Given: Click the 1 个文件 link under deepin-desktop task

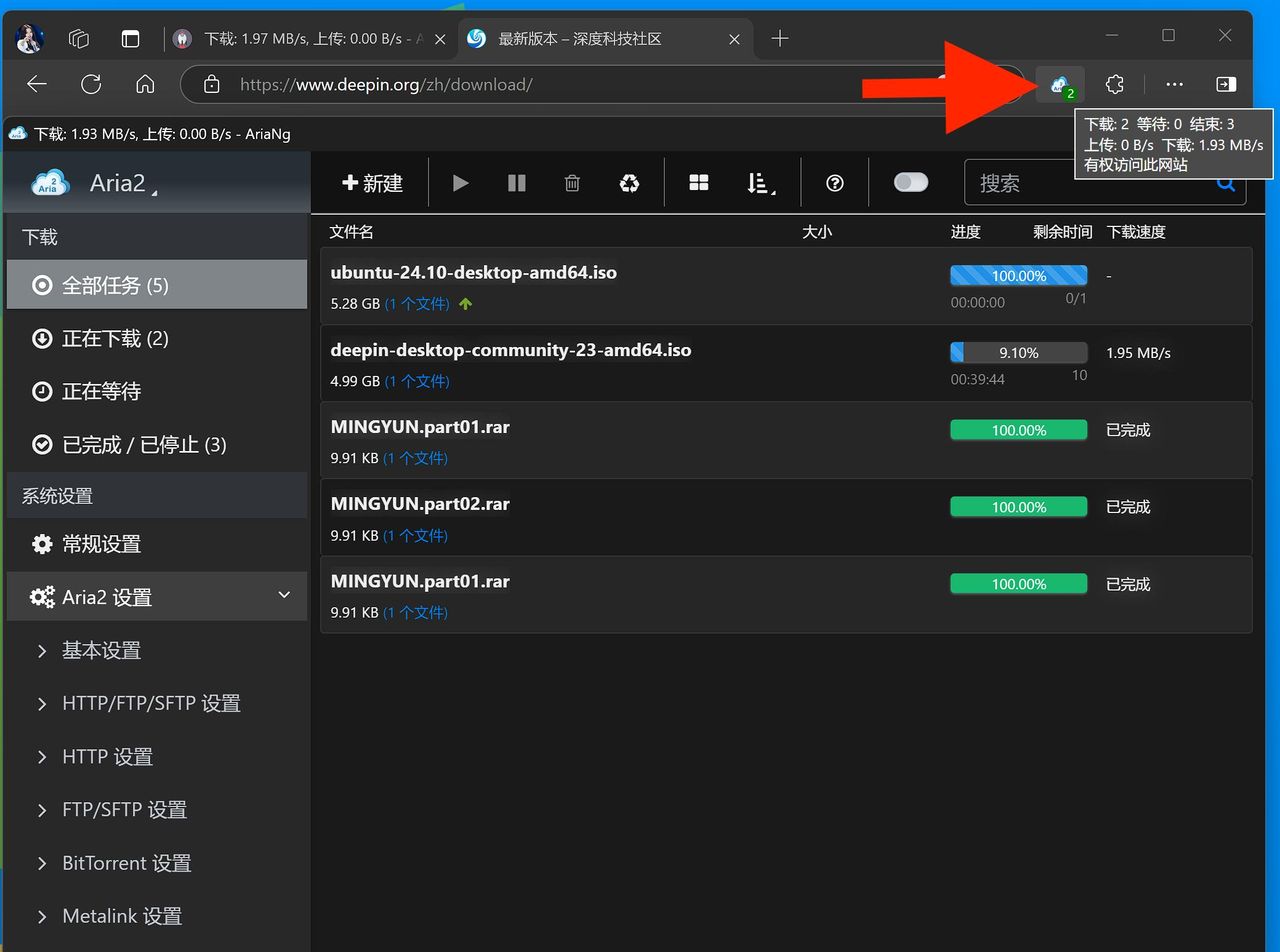Looking at the screenshot, I should 417,381.
